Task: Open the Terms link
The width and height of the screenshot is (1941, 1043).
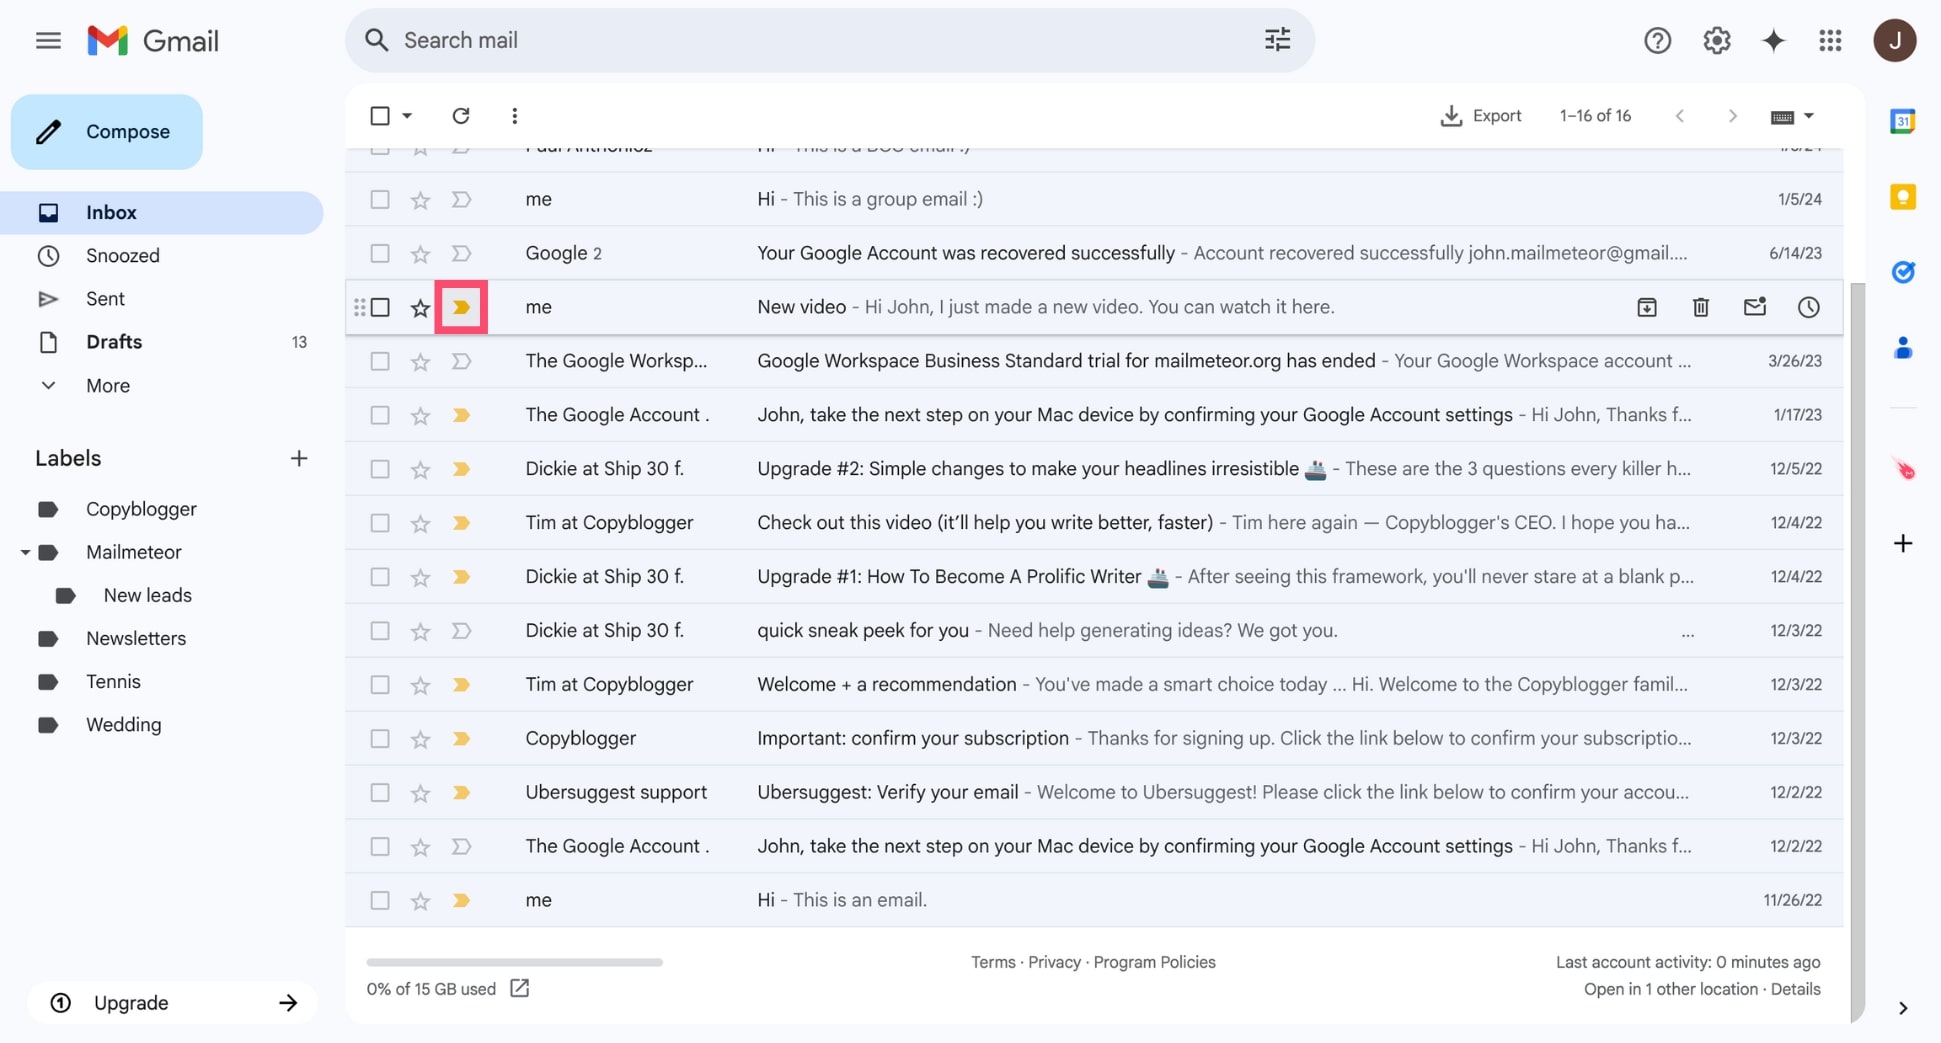Action: (993, 962)
